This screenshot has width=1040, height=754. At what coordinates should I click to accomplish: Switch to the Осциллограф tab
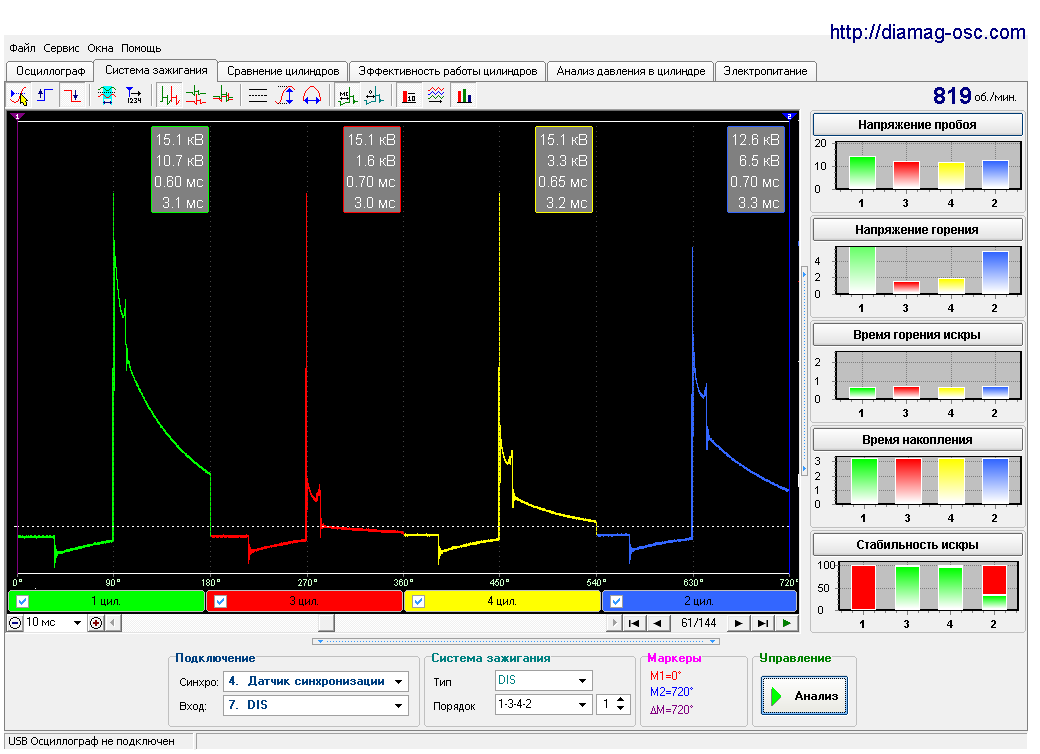(50, 71)
